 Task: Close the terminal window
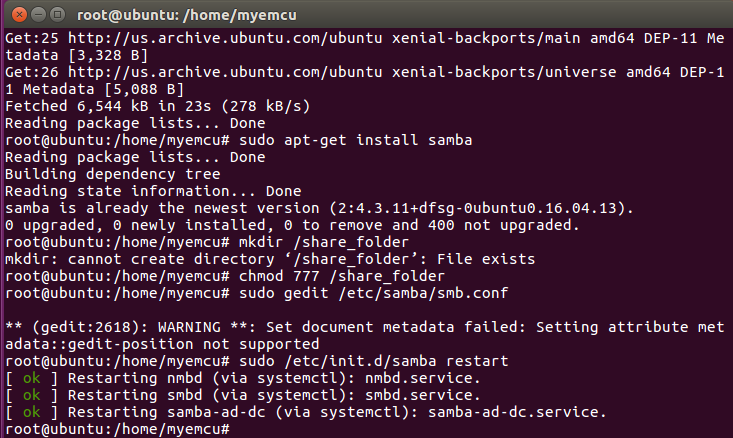(x=19, y=14)
